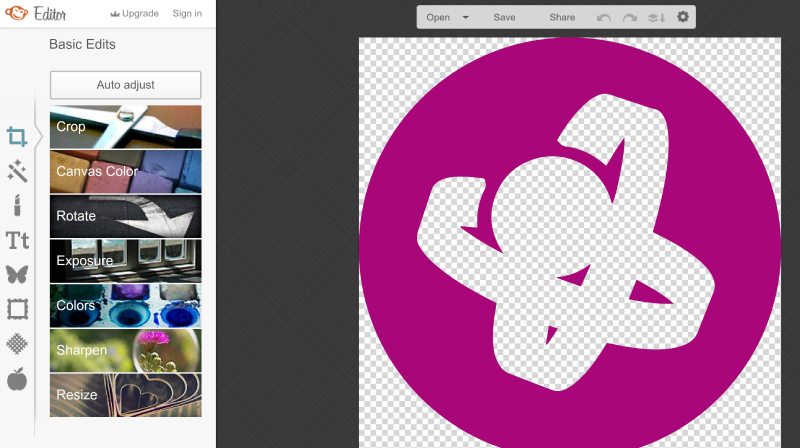Image resolution: width=800 pixels, height=448 pixels.
Task: Click the Editor title text
Action: [50, 13]
